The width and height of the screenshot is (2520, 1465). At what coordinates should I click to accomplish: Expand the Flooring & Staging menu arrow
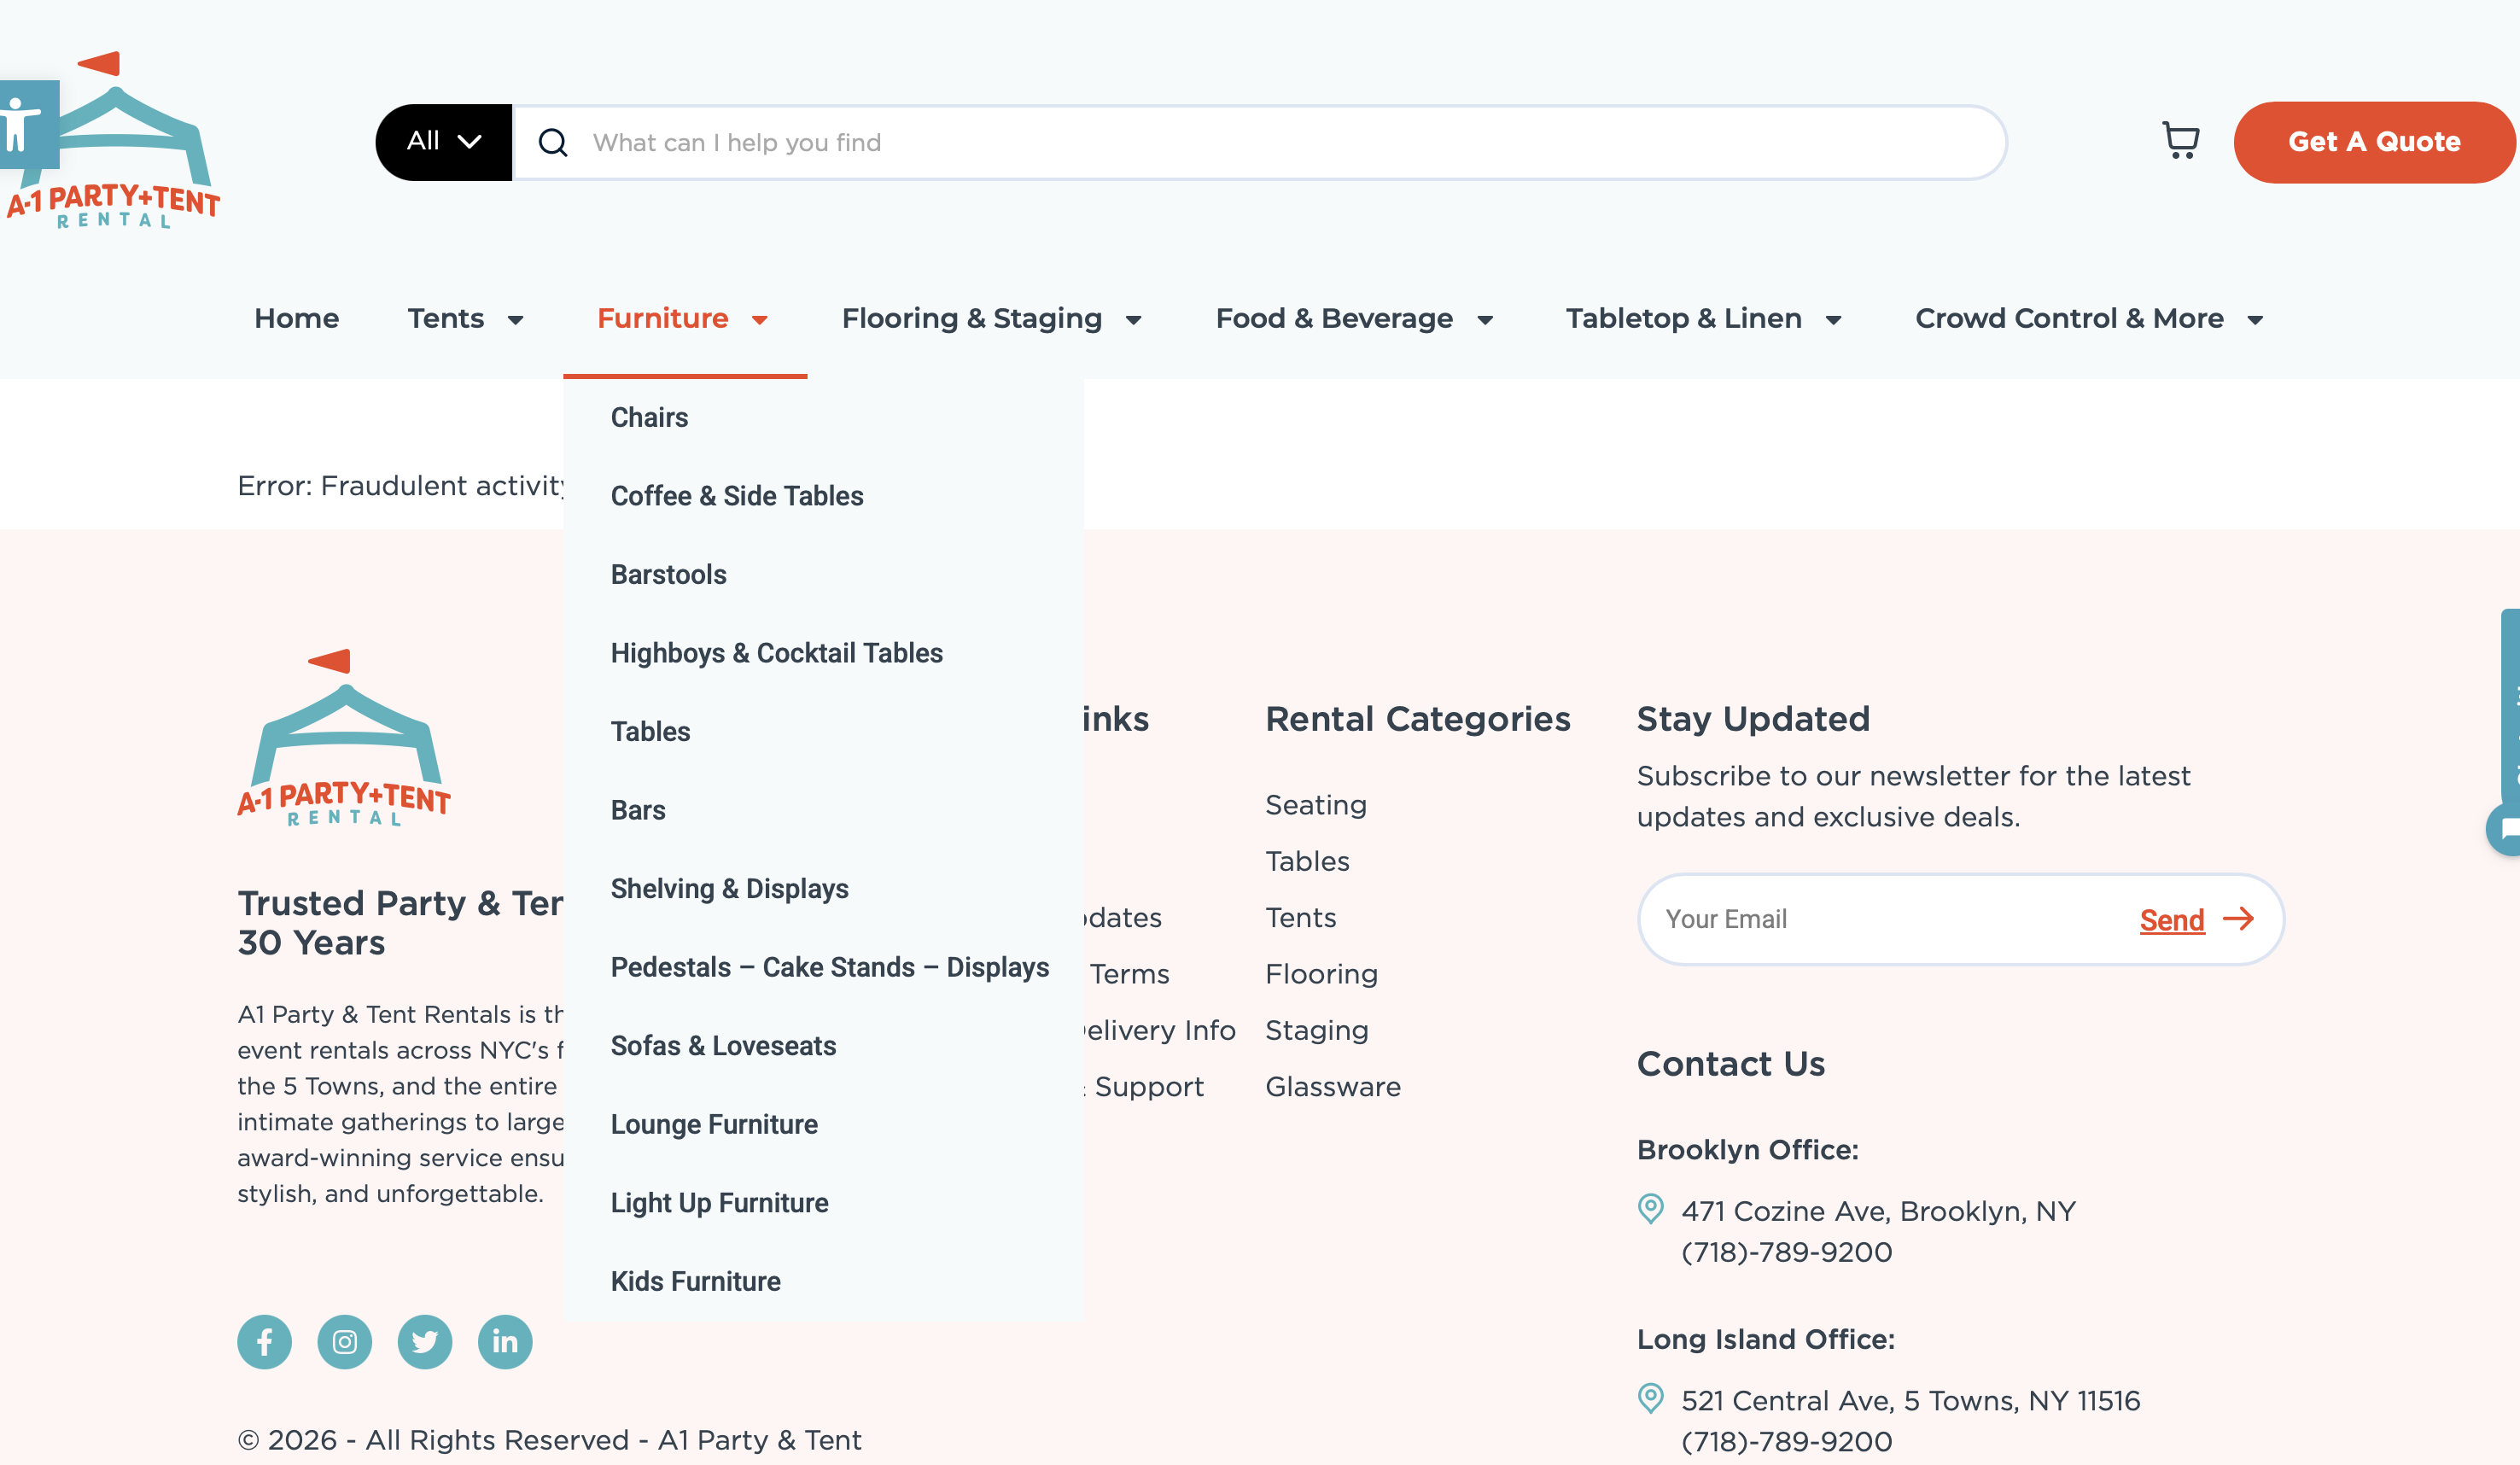(1134, 320)
